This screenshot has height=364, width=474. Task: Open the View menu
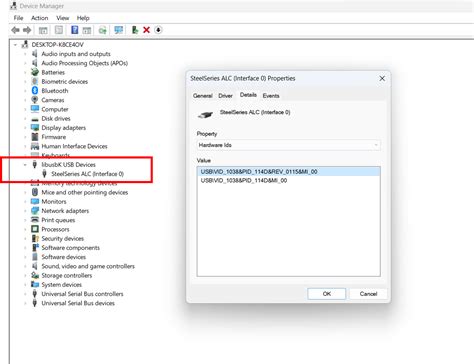[x=63, y=18]
